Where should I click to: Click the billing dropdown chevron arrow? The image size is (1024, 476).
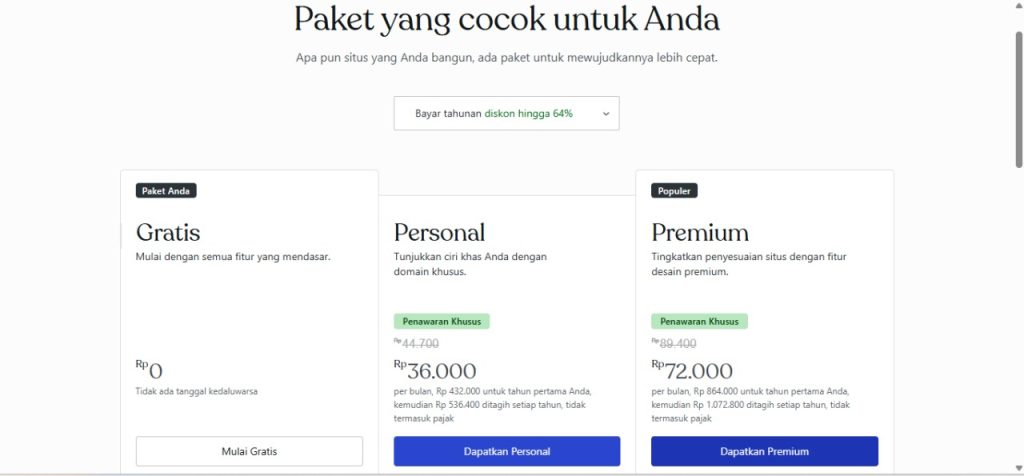point(605,114)
